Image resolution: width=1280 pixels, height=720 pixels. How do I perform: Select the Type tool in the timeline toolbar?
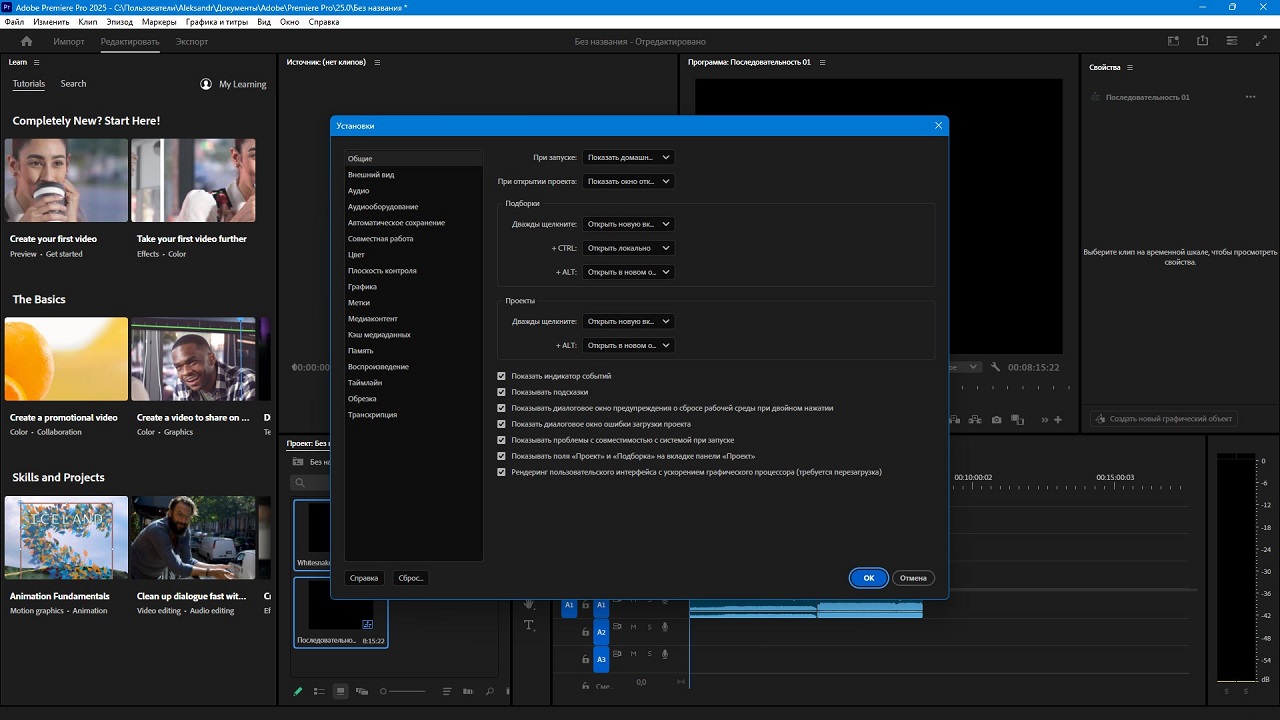pos(529,625)
